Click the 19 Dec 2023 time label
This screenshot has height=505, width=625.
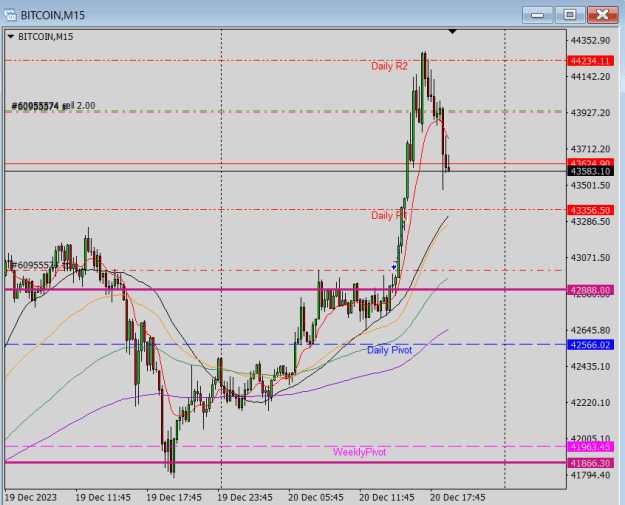click(31, 497)
